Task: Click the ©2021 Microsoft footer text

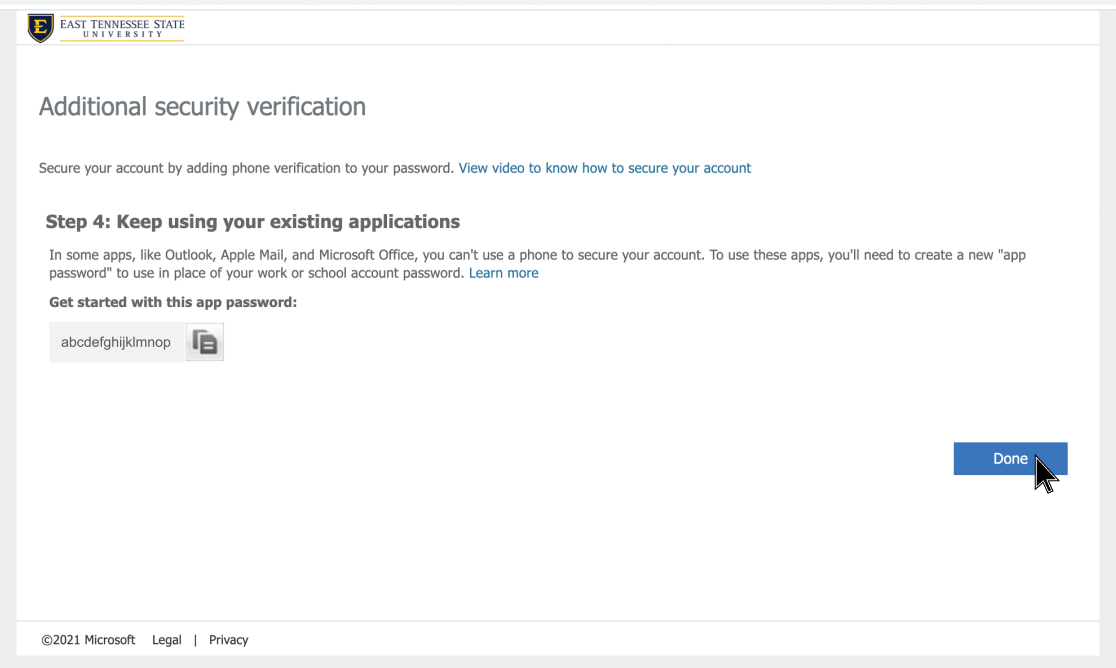Action: (x=88, y=640)
